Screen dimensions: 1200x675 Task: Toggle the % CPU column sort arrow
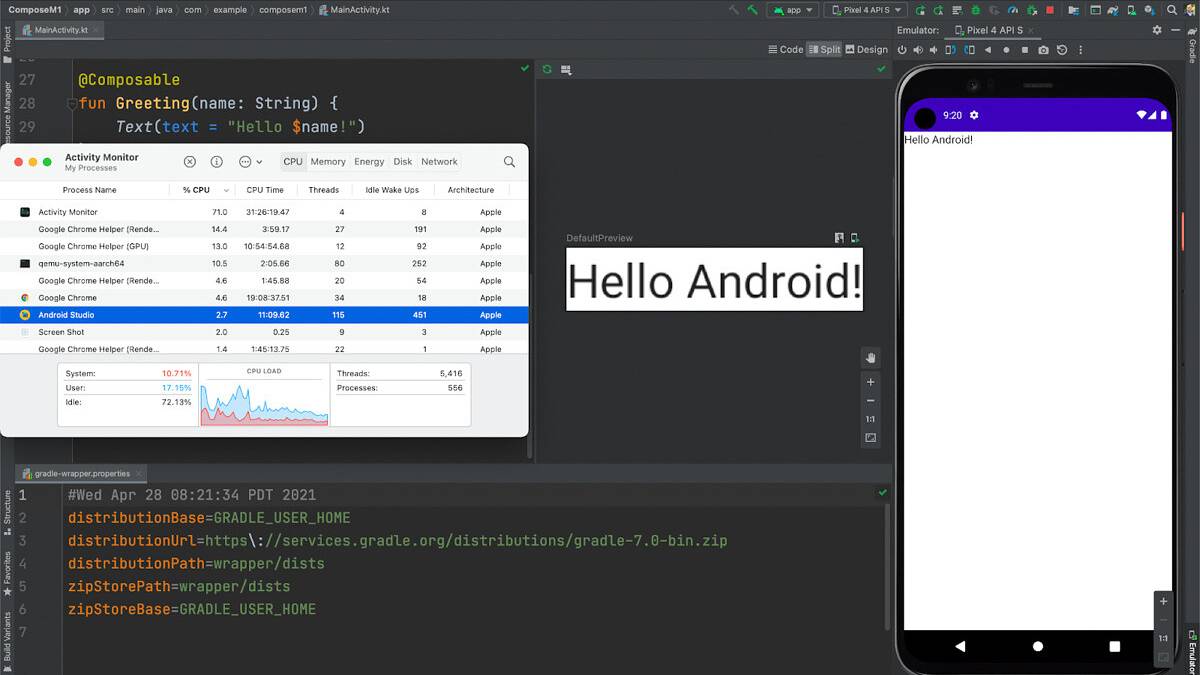(x=226, y=190)
